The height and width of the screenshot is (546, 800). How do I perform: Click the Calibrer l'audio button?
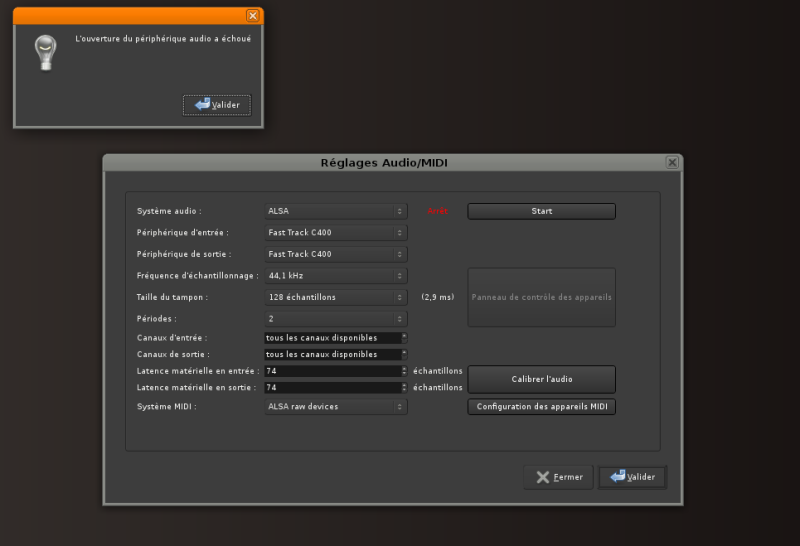[x=541, y=379]
